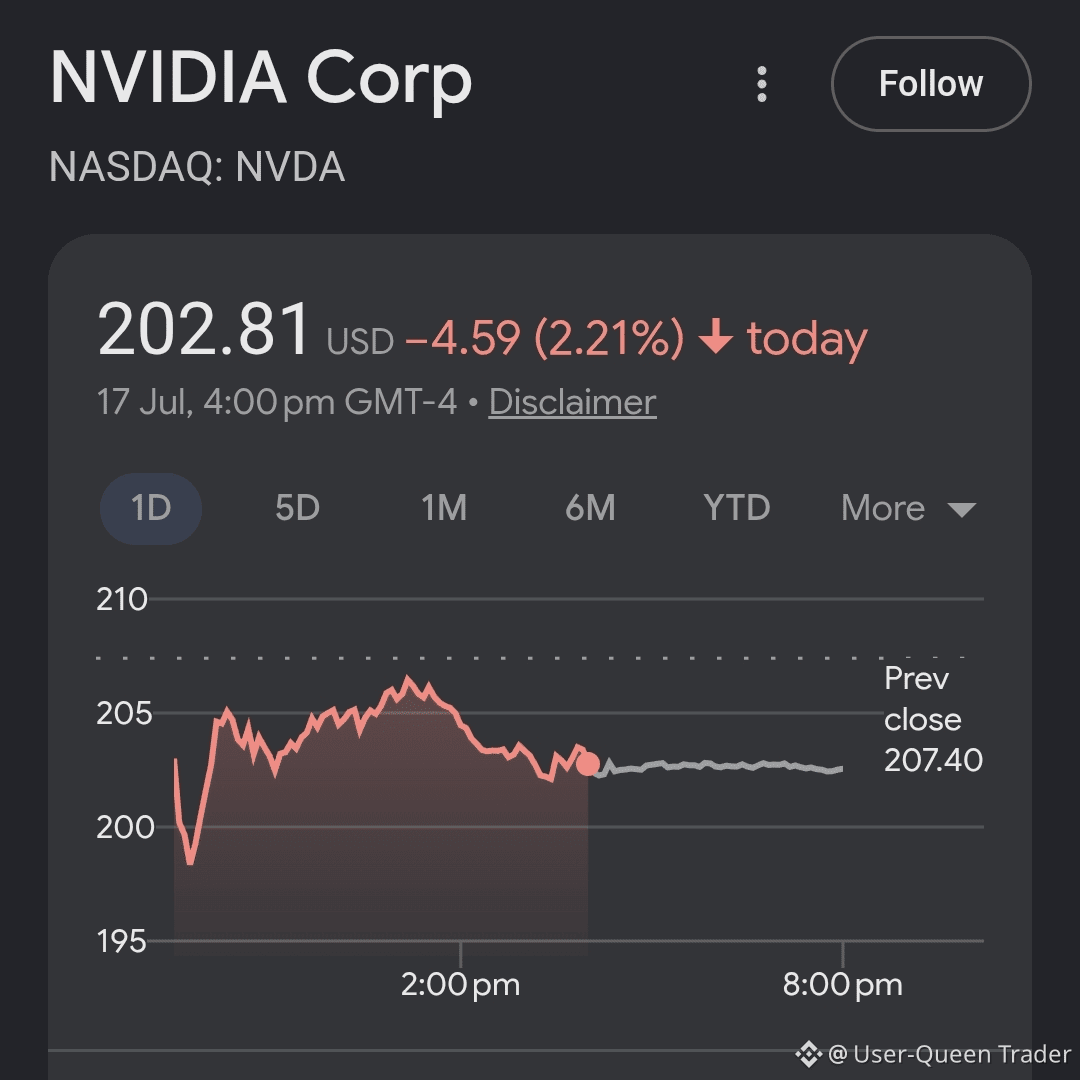Switch to the 1M chart range
This screenshot has height=1080, width=1080.
point(444,508)
